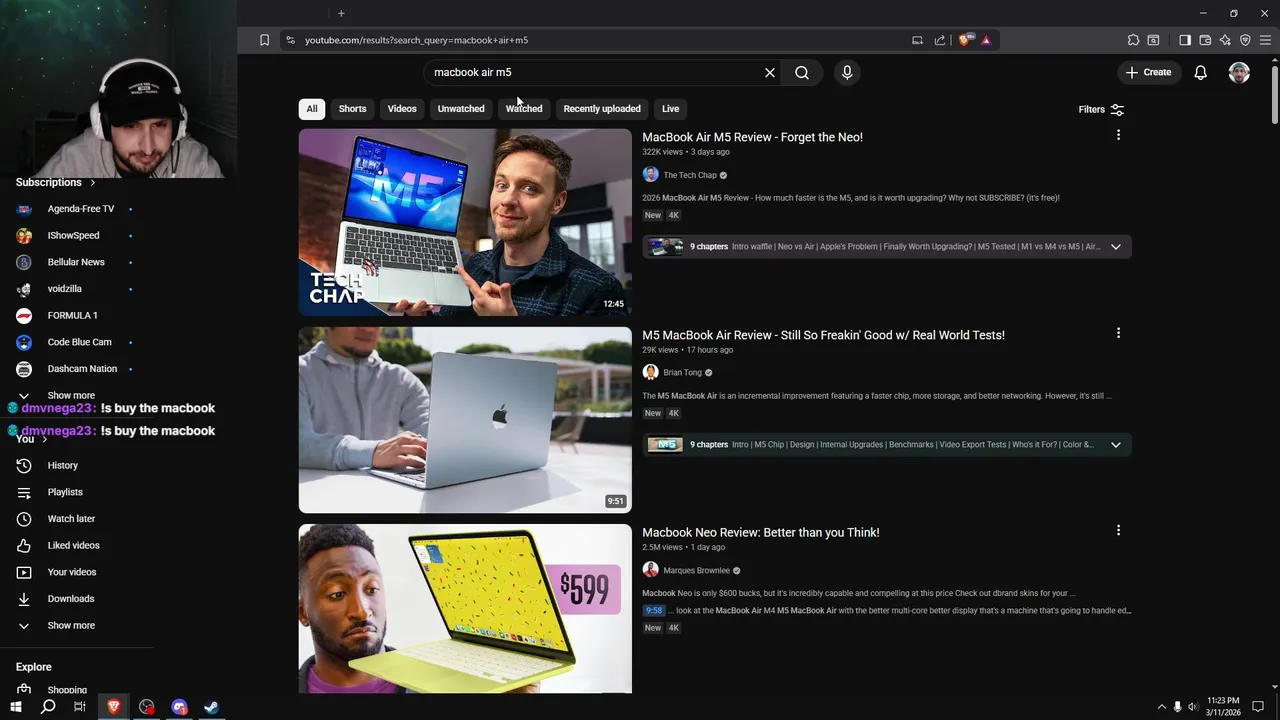The height and width of the screenshot is (720, 1280).
Task: Open the Tech Chap channel link
Action: coord(690,175)
